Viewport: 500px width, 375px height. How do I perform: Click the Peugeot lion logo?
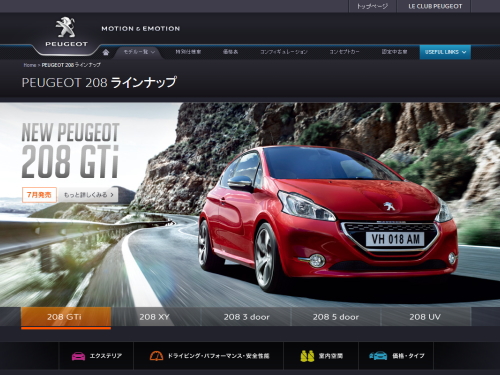pos(66,32)
